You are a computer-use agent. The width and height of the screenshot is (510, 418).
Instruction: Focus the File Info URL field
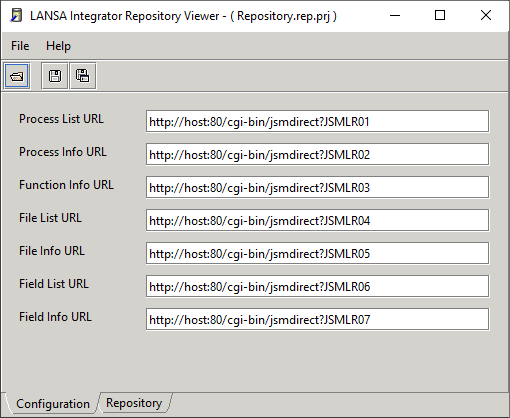point(317,253)
